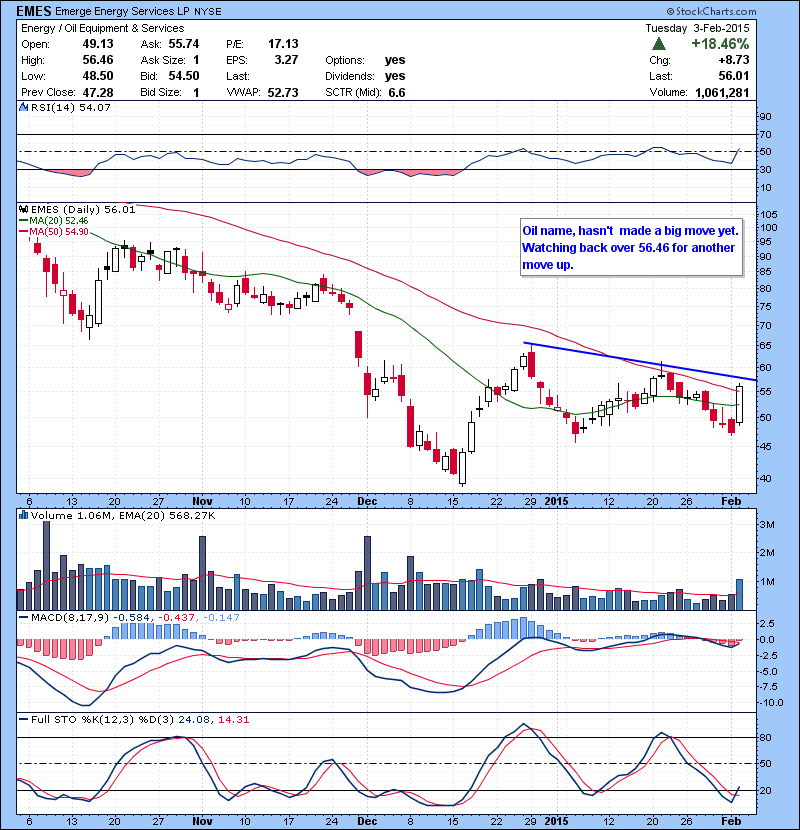800x830 pixels.
Task: Select the EPS value 3.27
Action: click(x=286, y=60)
